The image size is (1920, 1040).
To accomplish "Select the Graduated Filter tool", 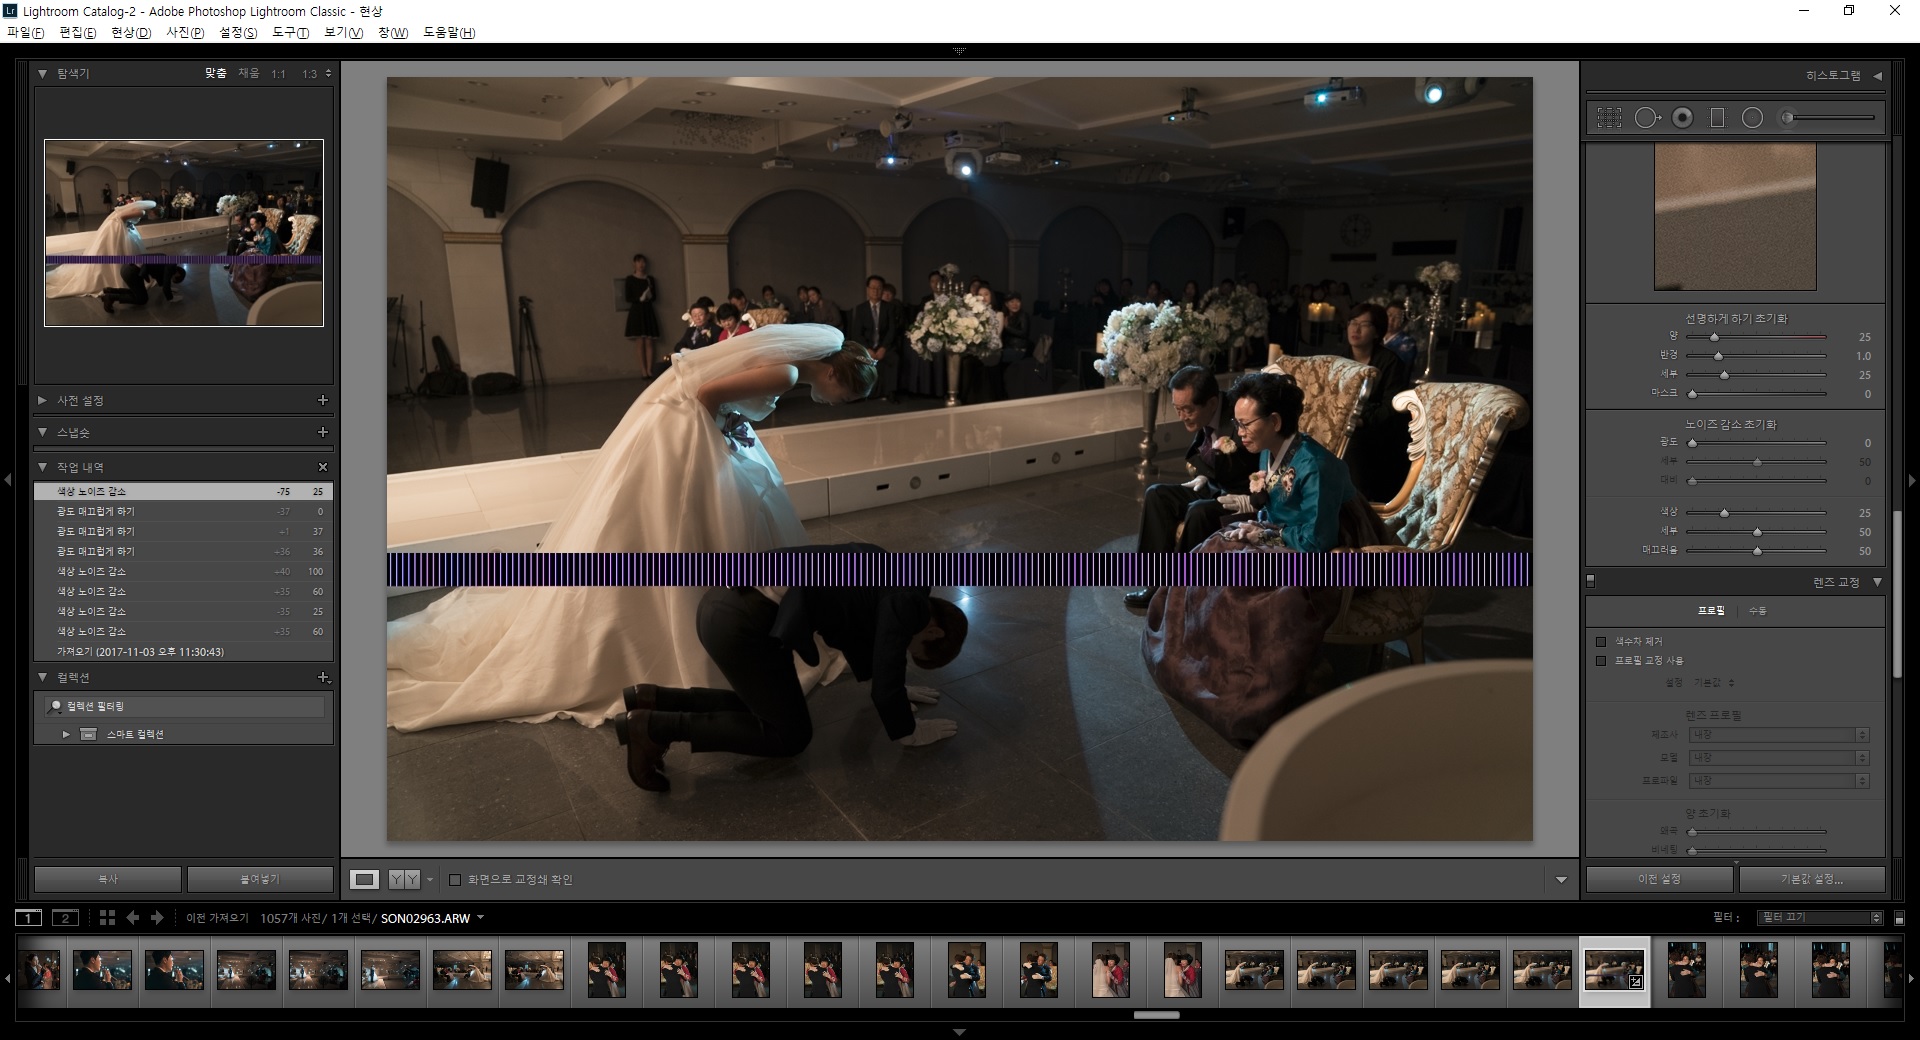I will [1717, 118].
